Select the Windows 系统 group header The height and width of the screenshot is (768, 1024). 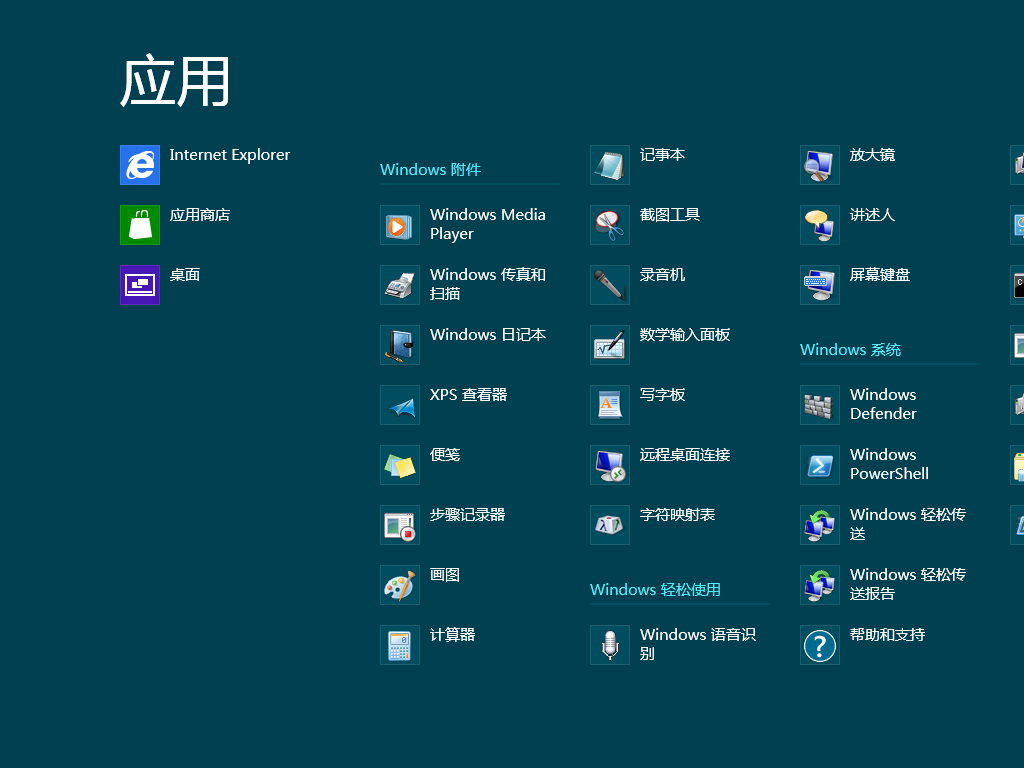[850, 350]
